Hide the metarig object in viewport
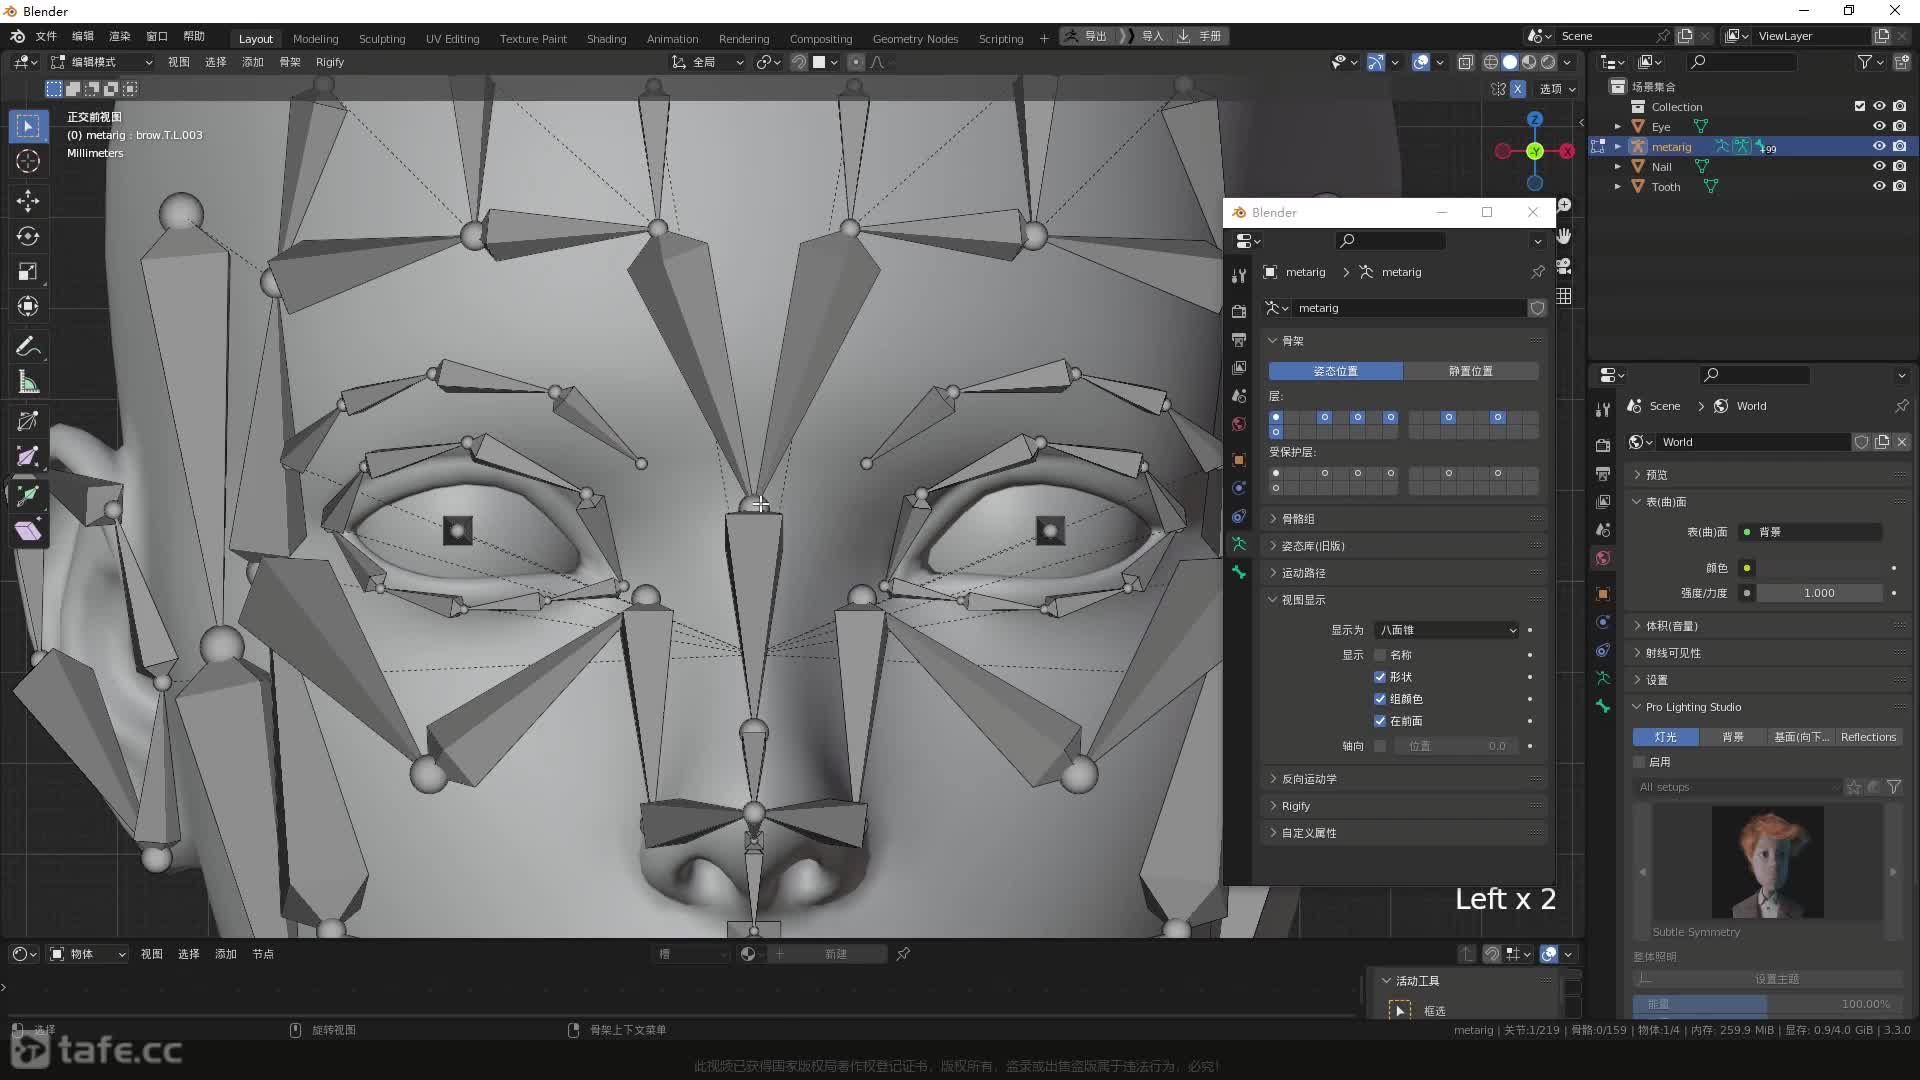The width and height of the screenshot is (1920, 1080). [x=1879, y=146]
